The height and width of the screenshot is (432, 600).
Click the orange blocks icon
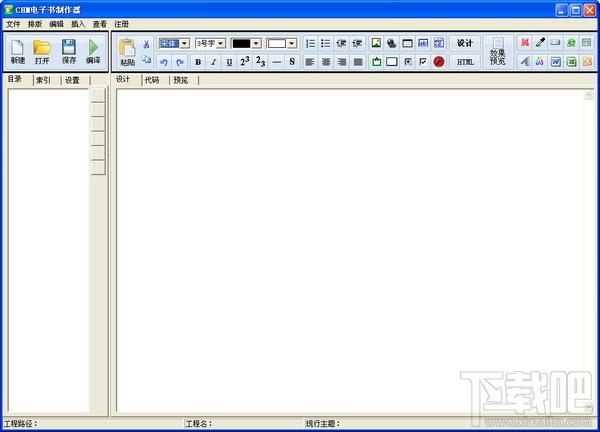(587, 62)
